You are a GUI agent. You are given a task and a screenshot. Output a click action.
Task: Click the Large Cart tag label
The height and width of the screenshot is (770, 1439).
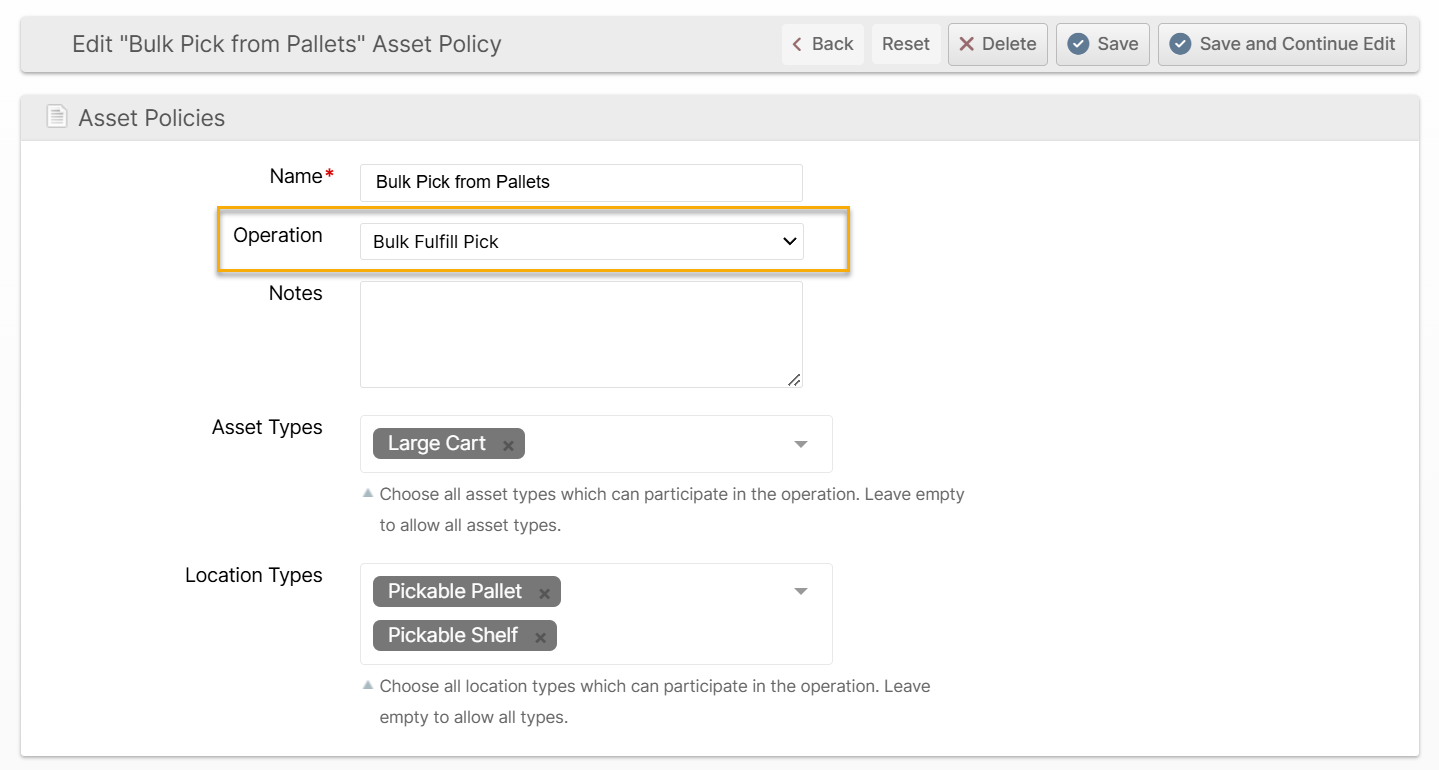(x=436, y=444)
